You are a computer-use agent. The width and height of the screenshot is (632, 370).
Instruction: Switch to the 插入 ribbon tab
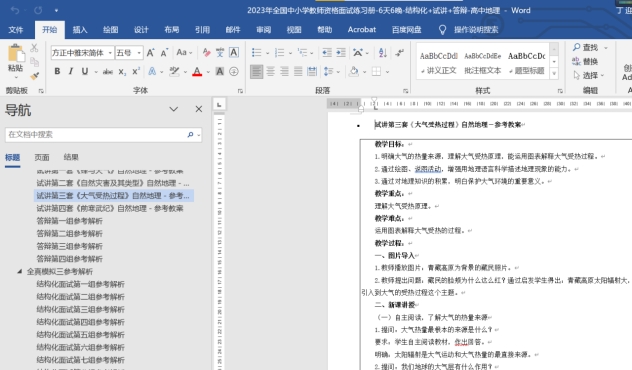coord(80,29)
